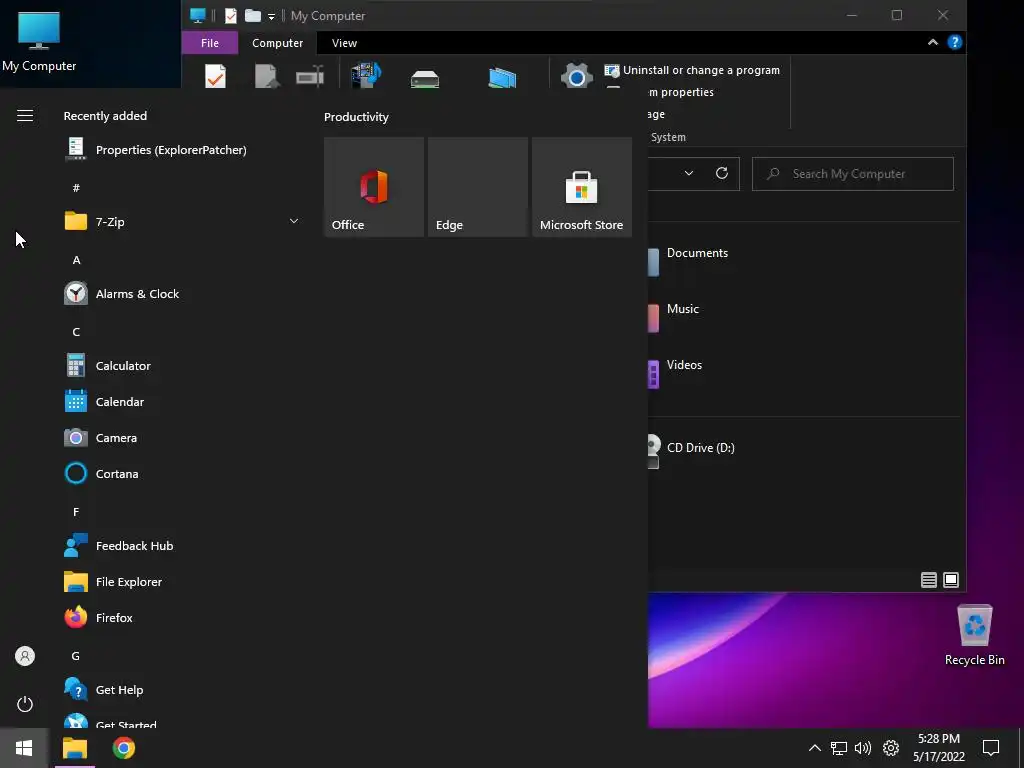Open the Microsoft Store tile
1024x768 pixels.
(x=582, y=187)
